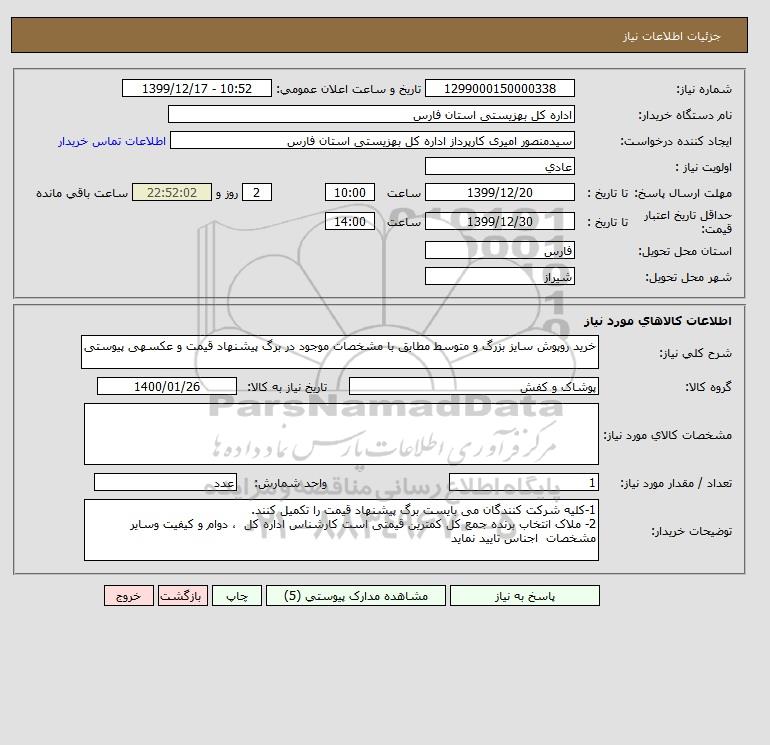
Task: Click the توضیحات خریدار label
Action: click(692, 531)
